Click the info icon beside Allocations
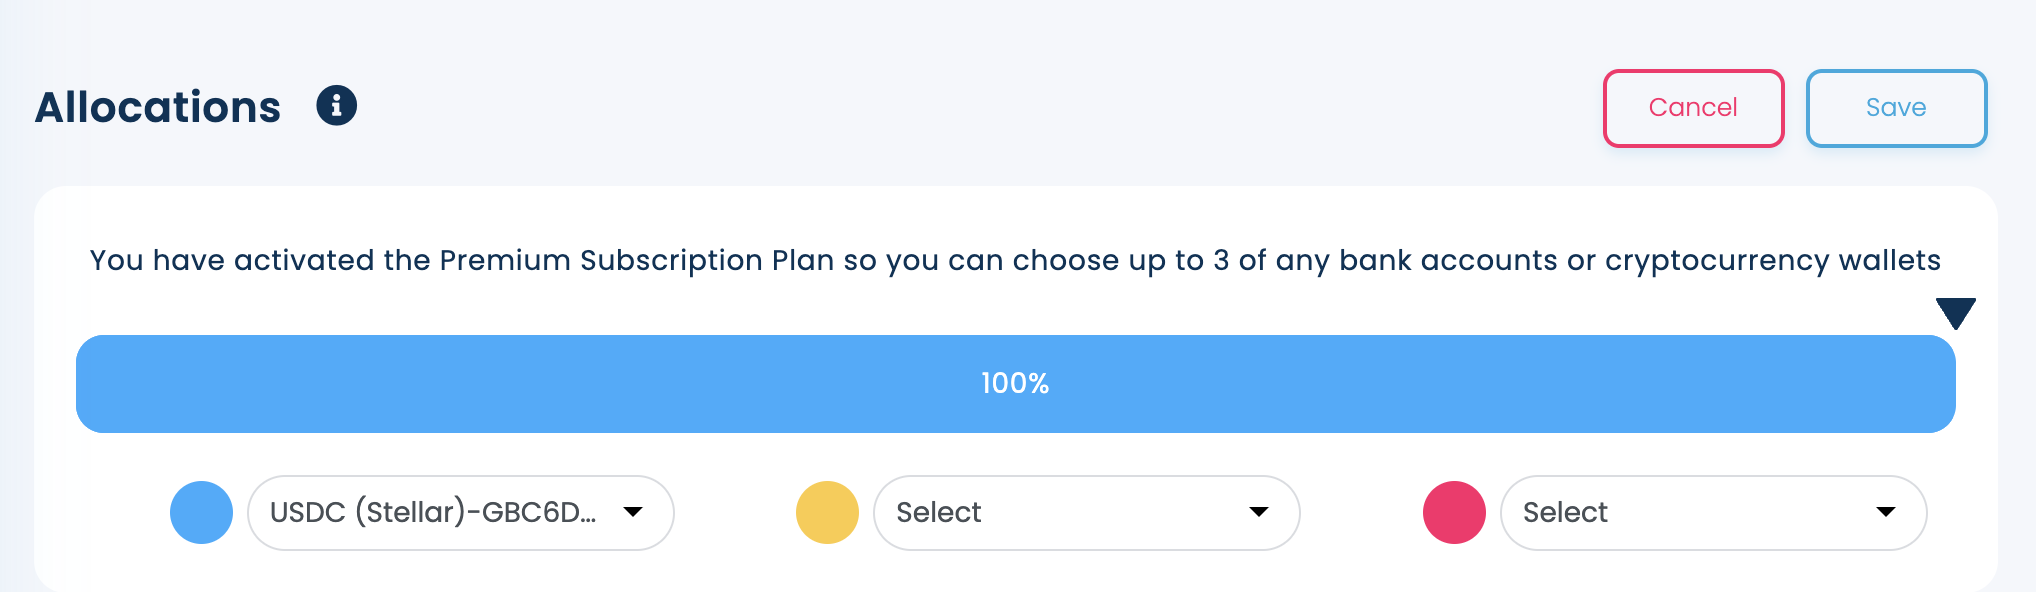The height and width of the screenshot is (592, 2036). 336,105
